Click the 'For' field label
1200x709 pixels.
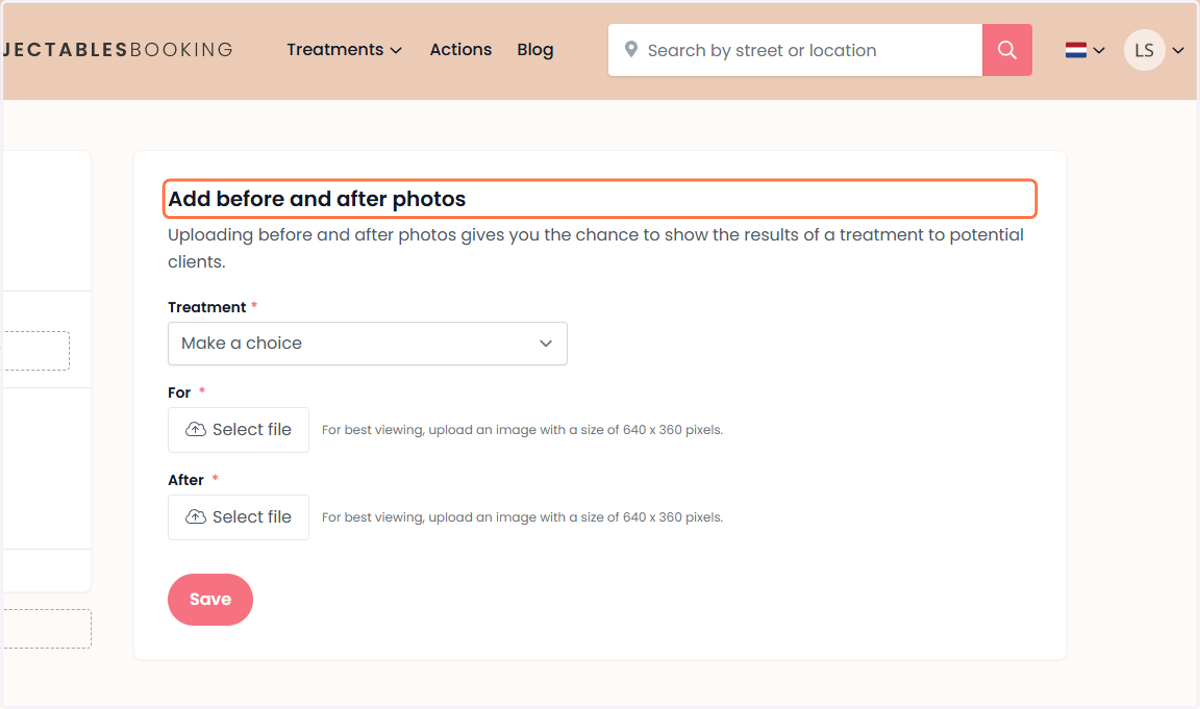pos(179,393)
